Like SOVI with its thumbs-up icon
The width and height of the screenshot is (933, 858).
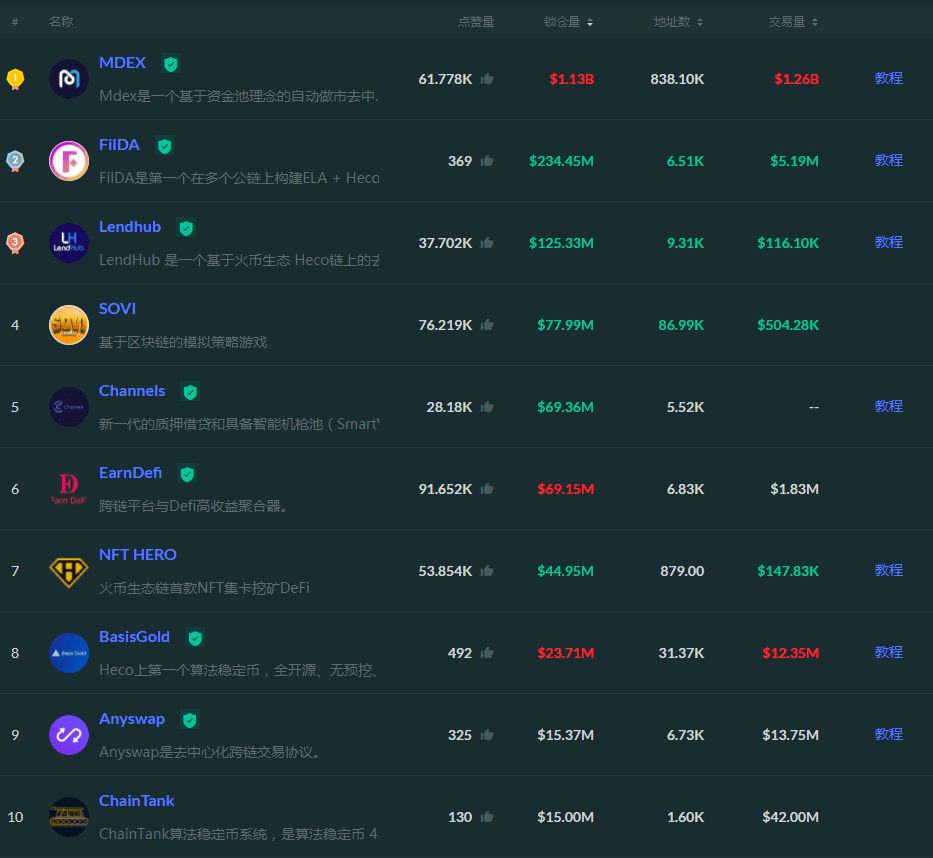pos(487,325)
